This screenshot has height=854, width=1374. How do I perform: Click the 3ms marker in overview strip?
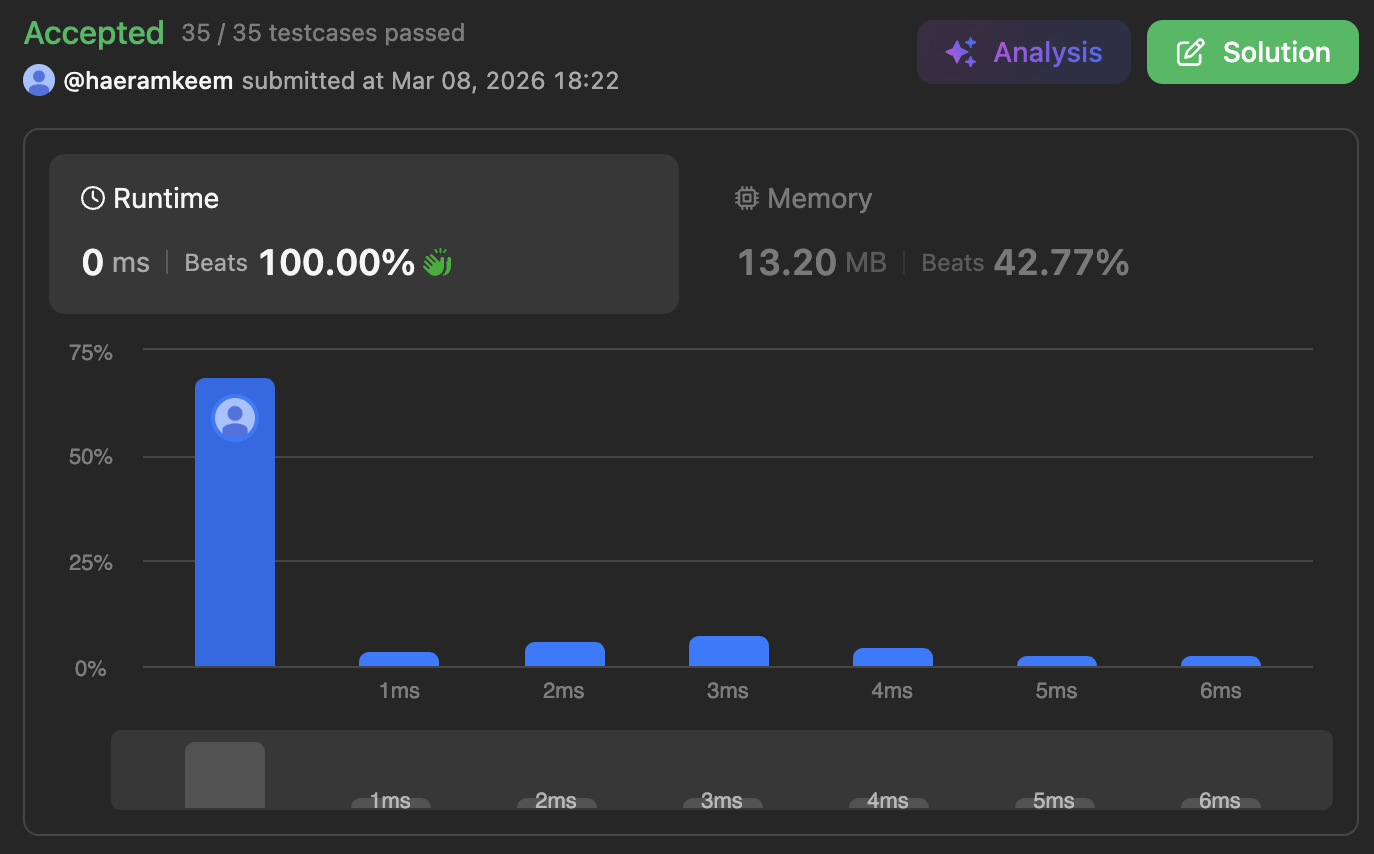click(722, 802)
